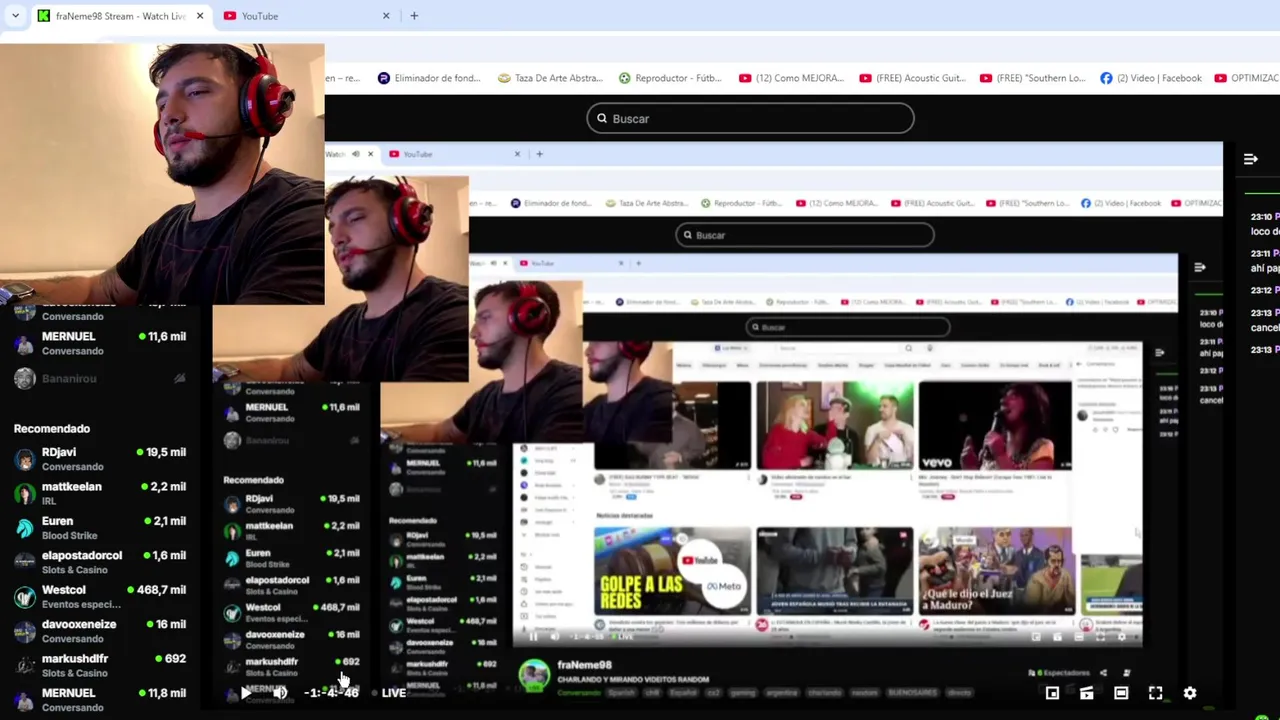Open RDjavi recommended channel
This screenshot has width=1280, height=720.
100,459
